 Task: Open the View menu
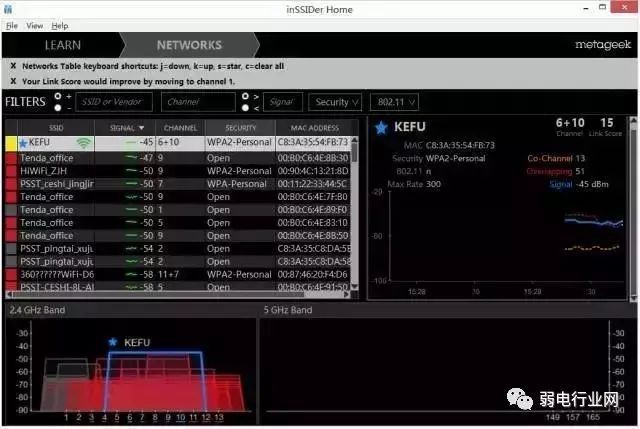(x=35, y=26)
